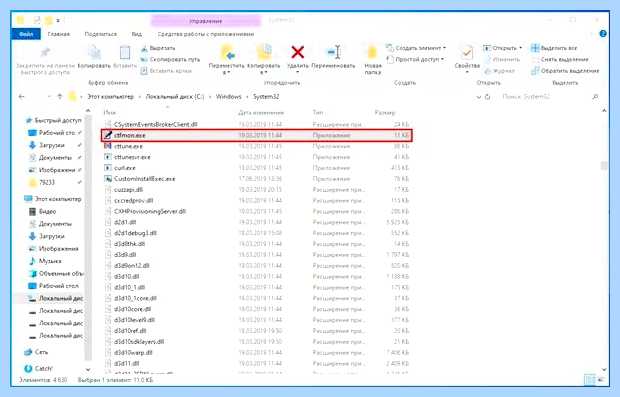
Task: Open Средства работы с приложениями tab
Action: pos(206,34)
